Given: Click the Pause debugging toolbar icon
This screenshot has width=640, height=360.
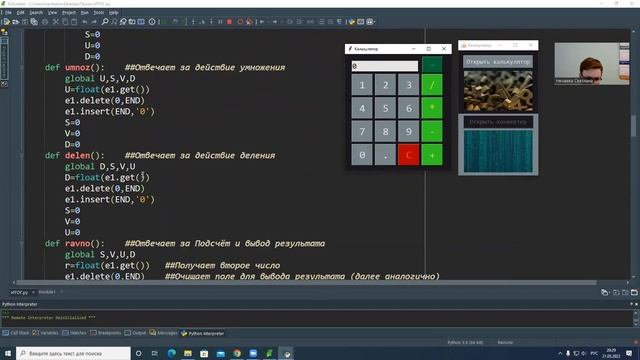Looking at the screenshot, I should 220,22.
